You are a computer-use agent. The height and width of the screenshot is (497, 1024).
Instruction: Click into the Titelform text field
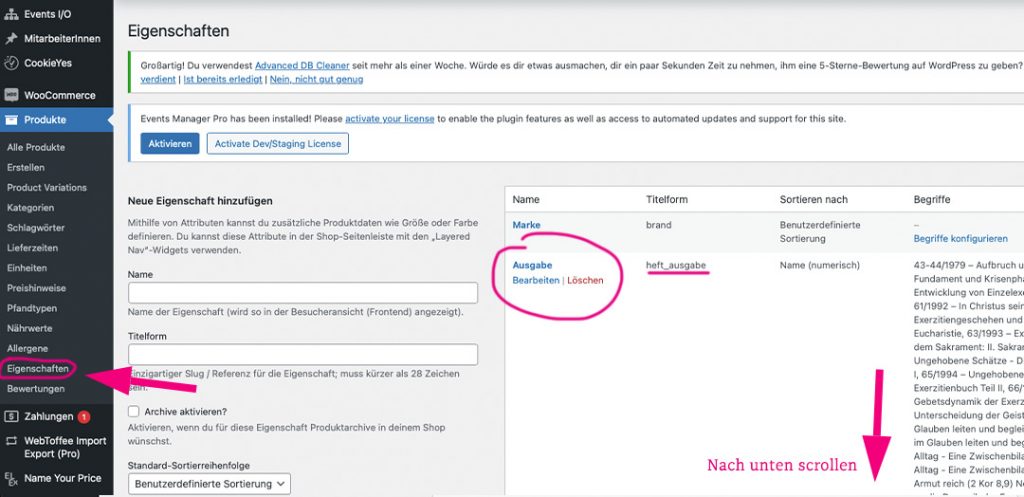tap(302, 355)
